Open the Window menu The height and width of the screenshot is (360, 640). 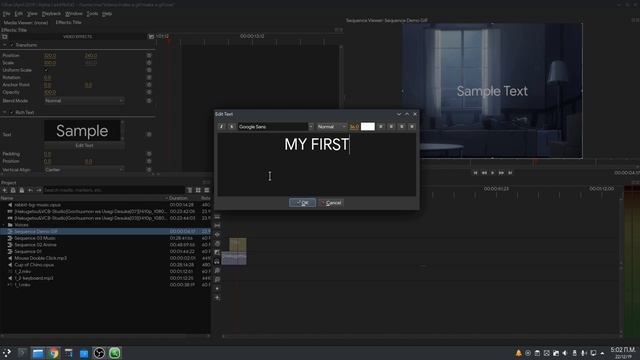(73, 14)
